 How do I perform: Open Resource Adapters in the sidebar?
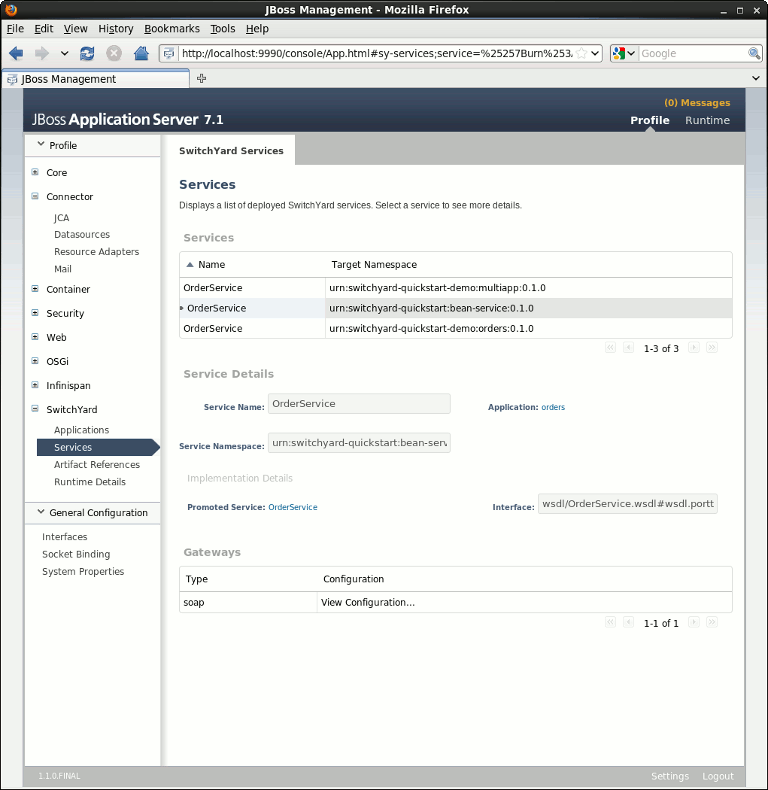pyautogui.click(x=96, y=251)
